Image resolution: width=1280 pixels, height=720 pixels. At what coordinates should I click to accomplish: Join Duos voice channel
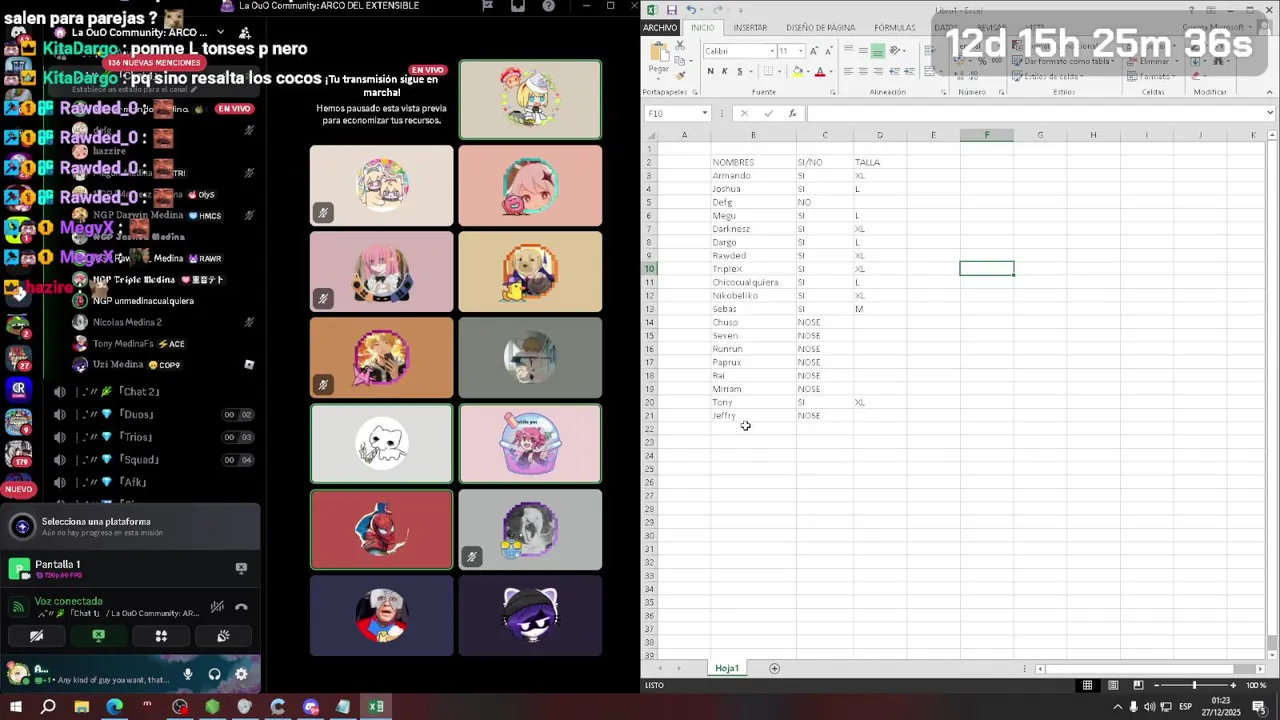click(x=139, y=414)
